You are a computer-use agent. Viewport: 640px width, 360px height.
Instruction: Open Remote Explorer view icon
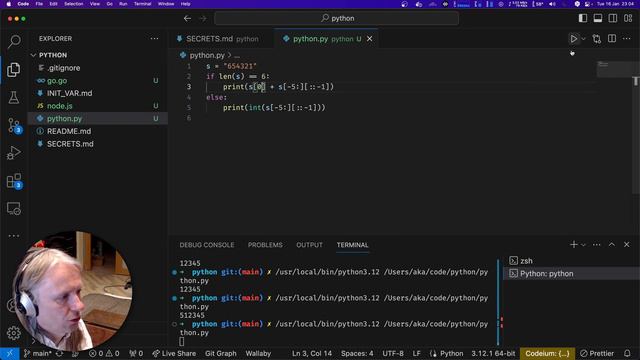click(x=13, y=209)
